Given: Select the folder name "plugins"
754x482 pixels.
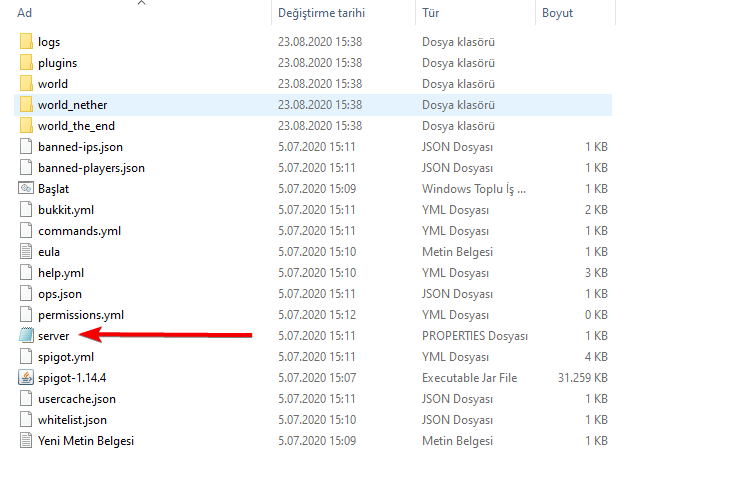Looking at the screenshot, I should (x=57, y=63).
